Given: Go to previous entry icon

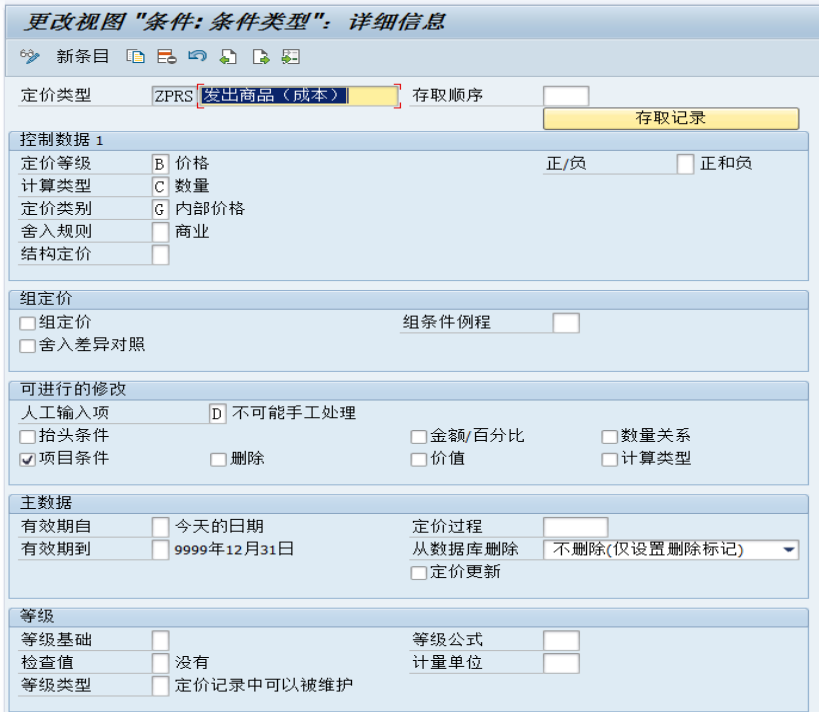Looking at the screenshot, I should [228, 56].
